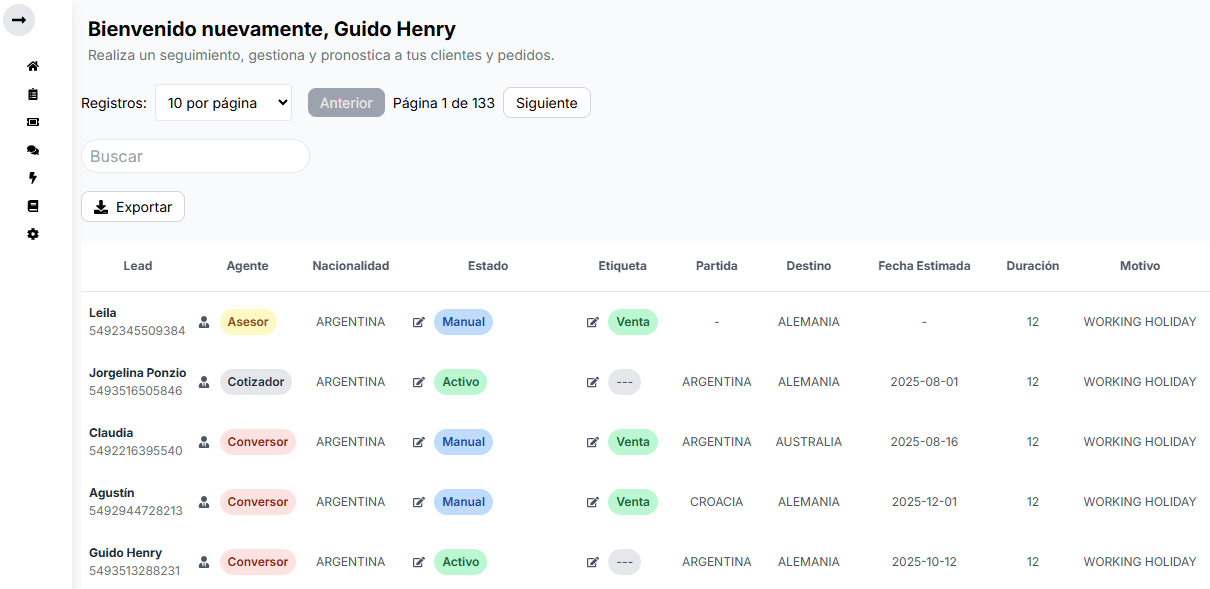Screen dimensions: 1210x589
Task: Open the chat bubbles icon in the sidebar
Action: coord(33,150)
